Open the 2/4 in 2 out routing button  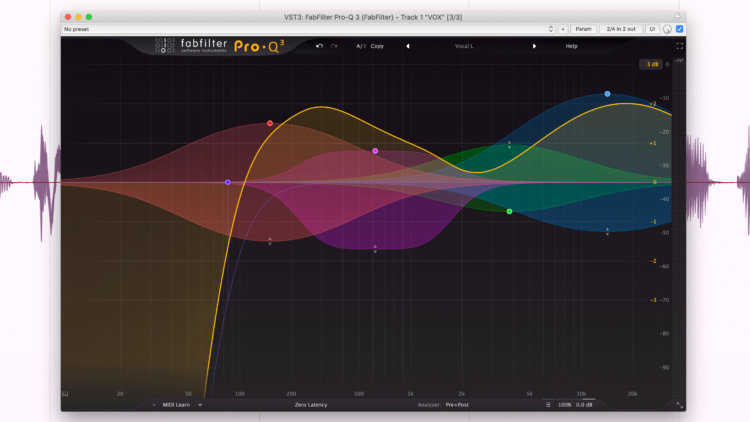pyautogui.click(x=621, y=29)
